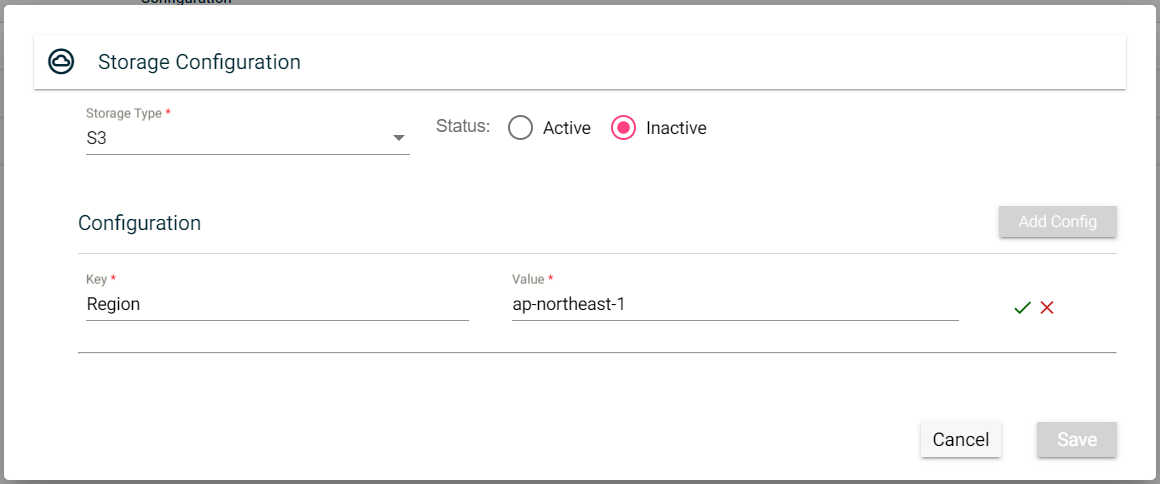Click the Storage Type field label
1160x484 pixels.
[x=124, y=114]
